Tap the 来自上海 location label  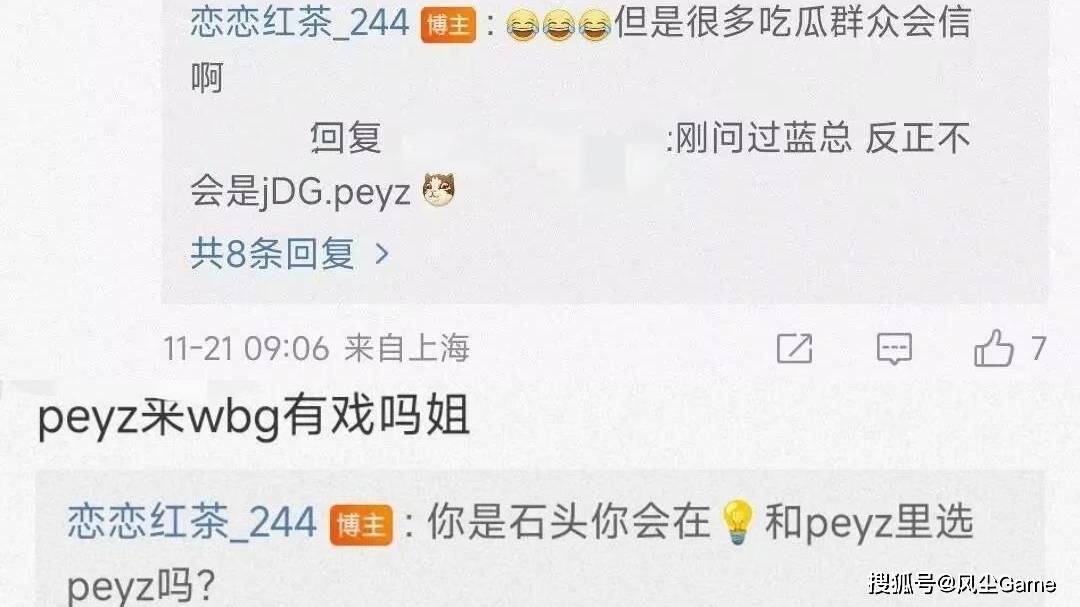pyautogui.click(x=407, y=348)
